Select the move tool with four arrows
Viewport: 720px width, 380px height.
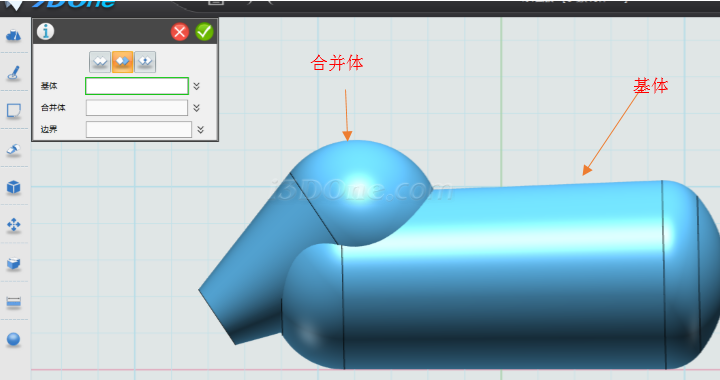(x=13, y=225)
